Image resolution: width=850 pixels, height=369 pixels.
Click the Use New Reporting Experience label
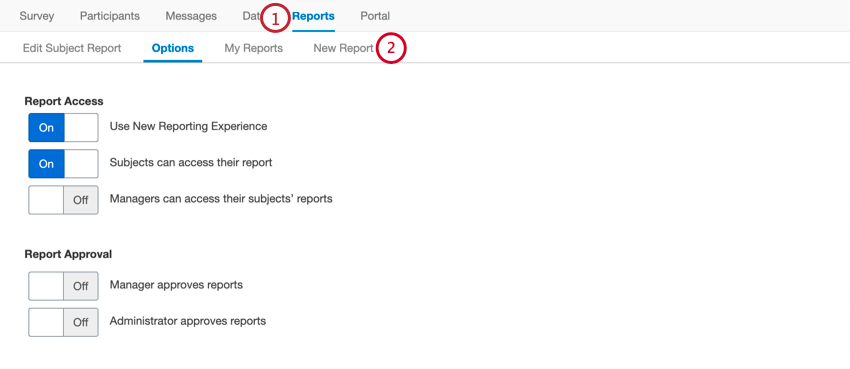click(188, 126)
